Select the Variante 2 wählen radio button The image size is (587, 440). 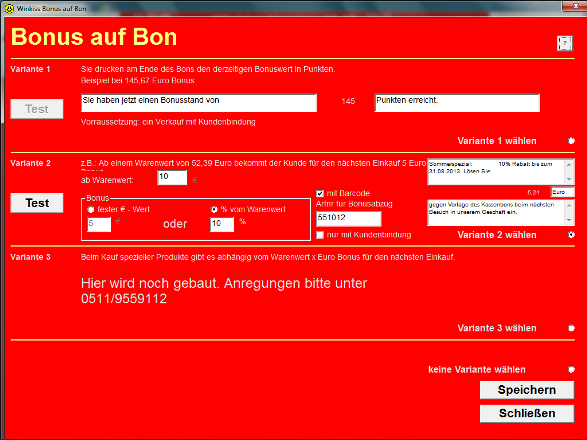pos(571,235)
